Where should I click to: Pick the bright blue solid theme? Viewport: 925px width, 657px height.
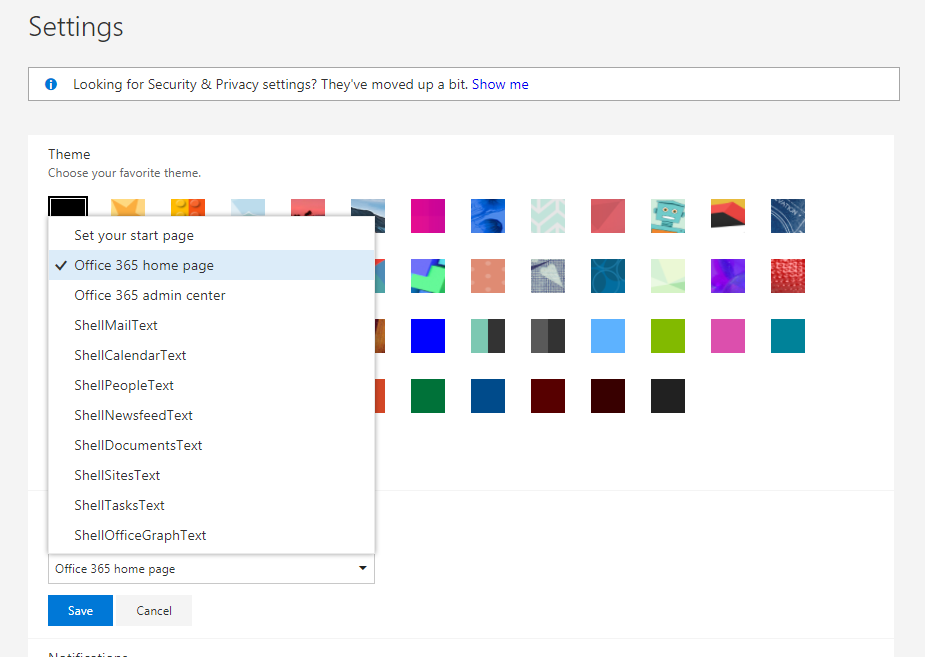tap(428, 336)
